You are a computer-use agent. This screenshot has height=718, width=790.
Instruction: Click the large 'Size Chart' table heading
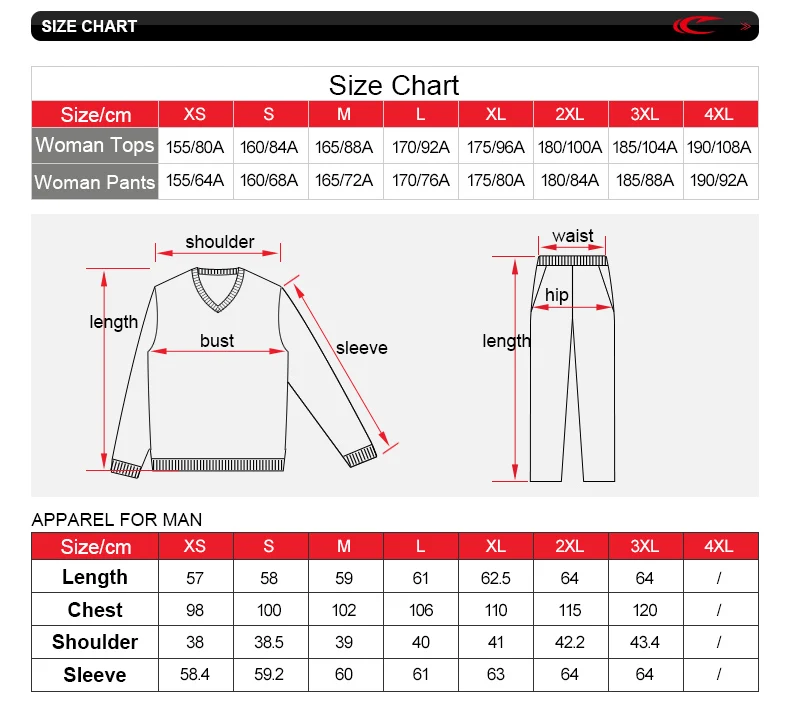tap(394, 85)
